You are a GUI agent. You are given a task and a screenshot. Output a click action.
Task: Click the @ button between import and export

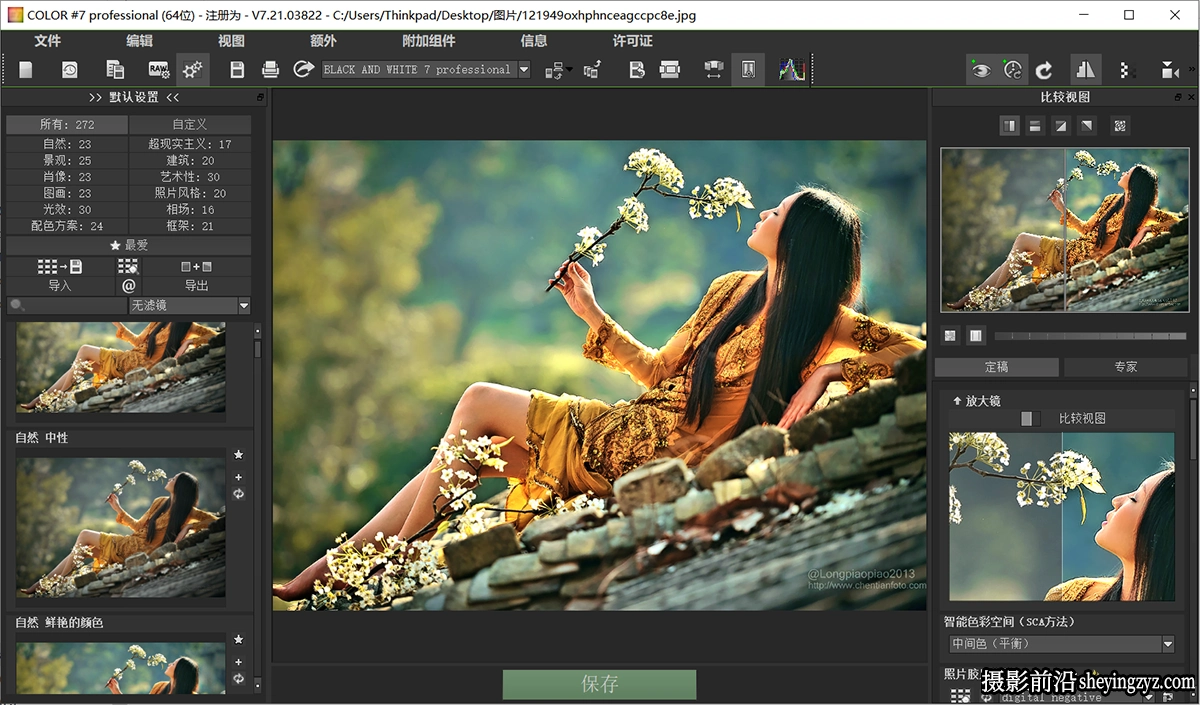(129, 286)
